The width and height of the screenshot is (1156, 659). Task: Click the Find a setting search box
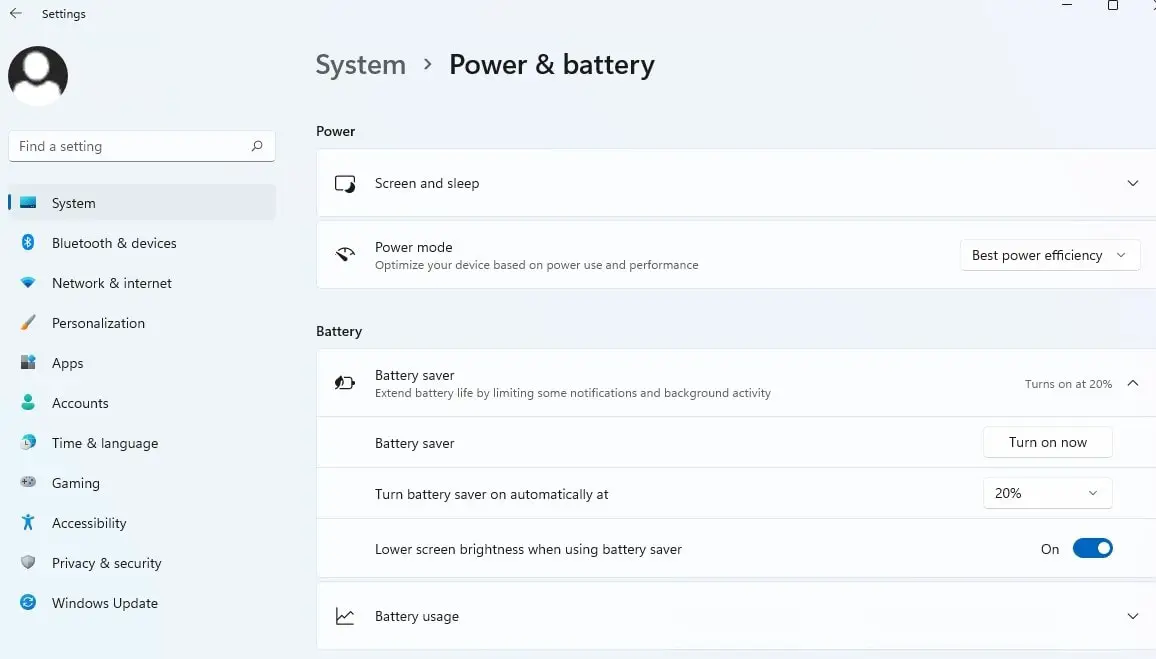pyautogui.click(x=130, y=146)
